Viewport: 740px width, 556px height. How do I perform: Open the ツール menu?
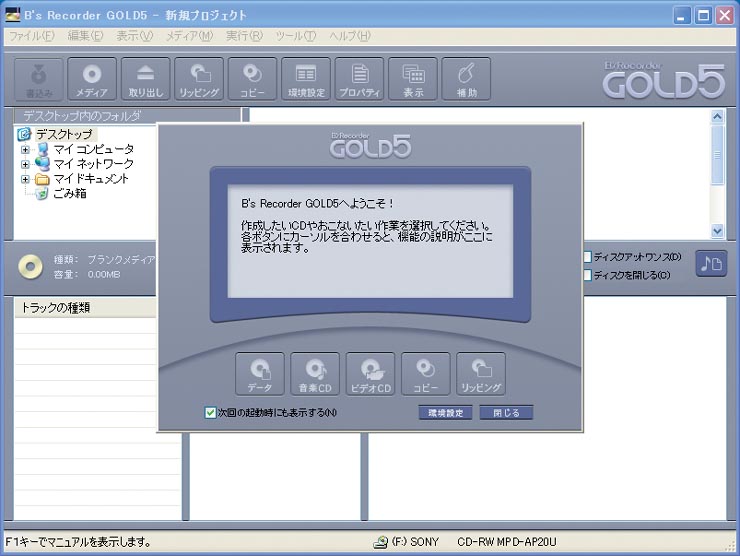pos(295,36)
